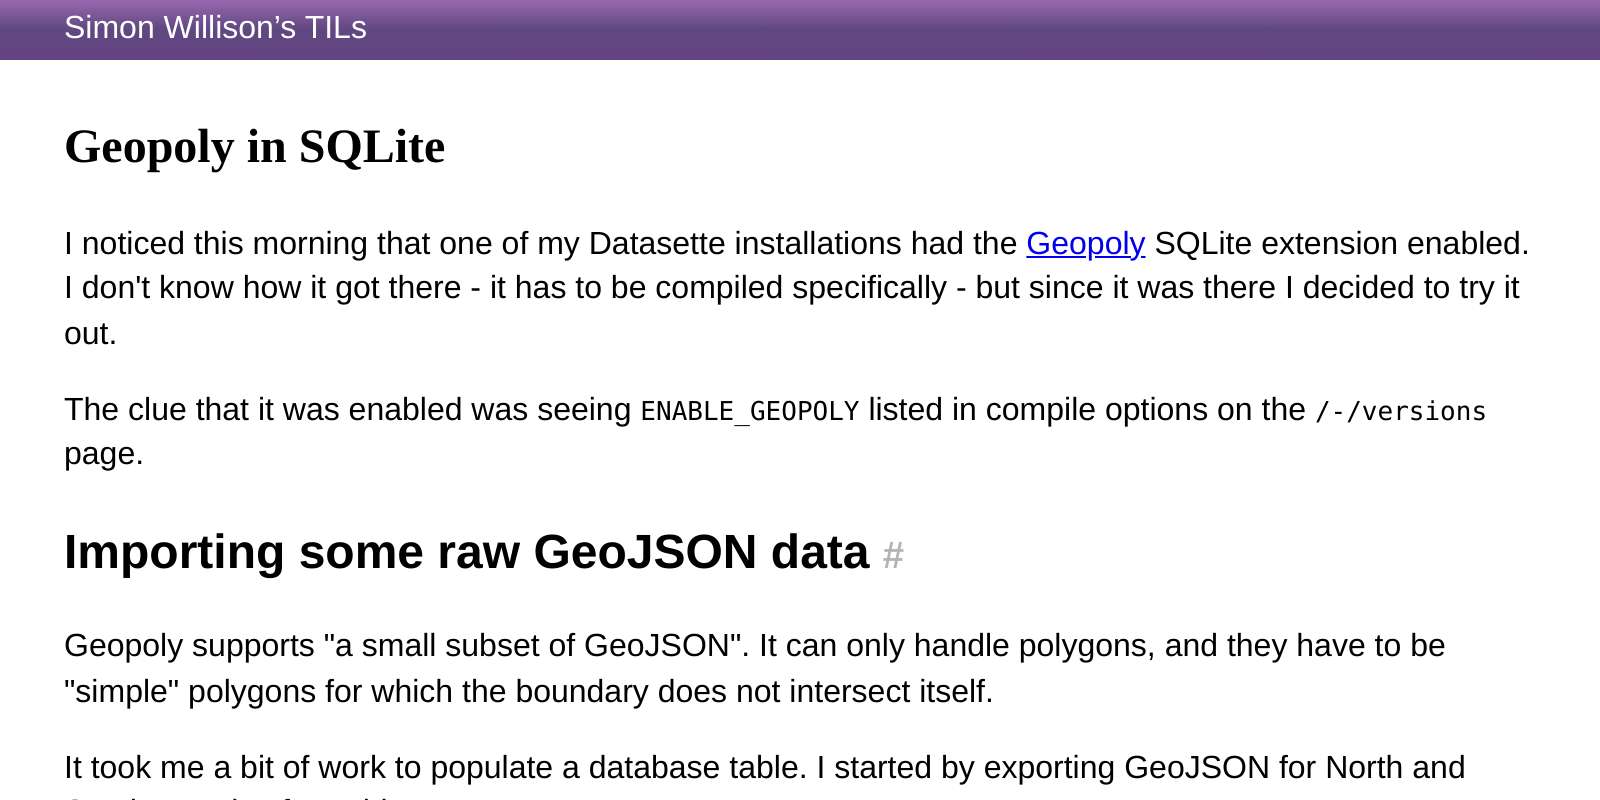Screen dimensions: 1600x800
Task: Click the Geopoly in SQLite page title
Action: [x=254, y=147]
